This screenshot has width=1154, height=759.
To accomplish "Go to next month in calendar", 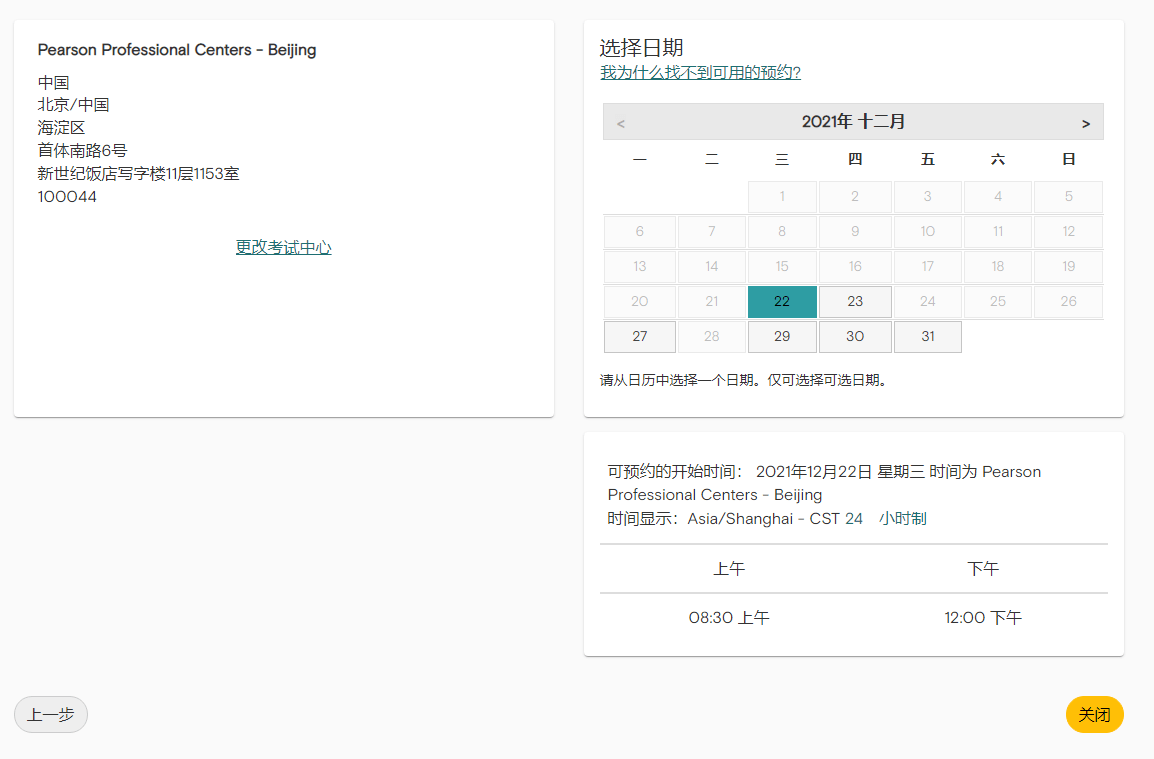I will [1086, 123].
